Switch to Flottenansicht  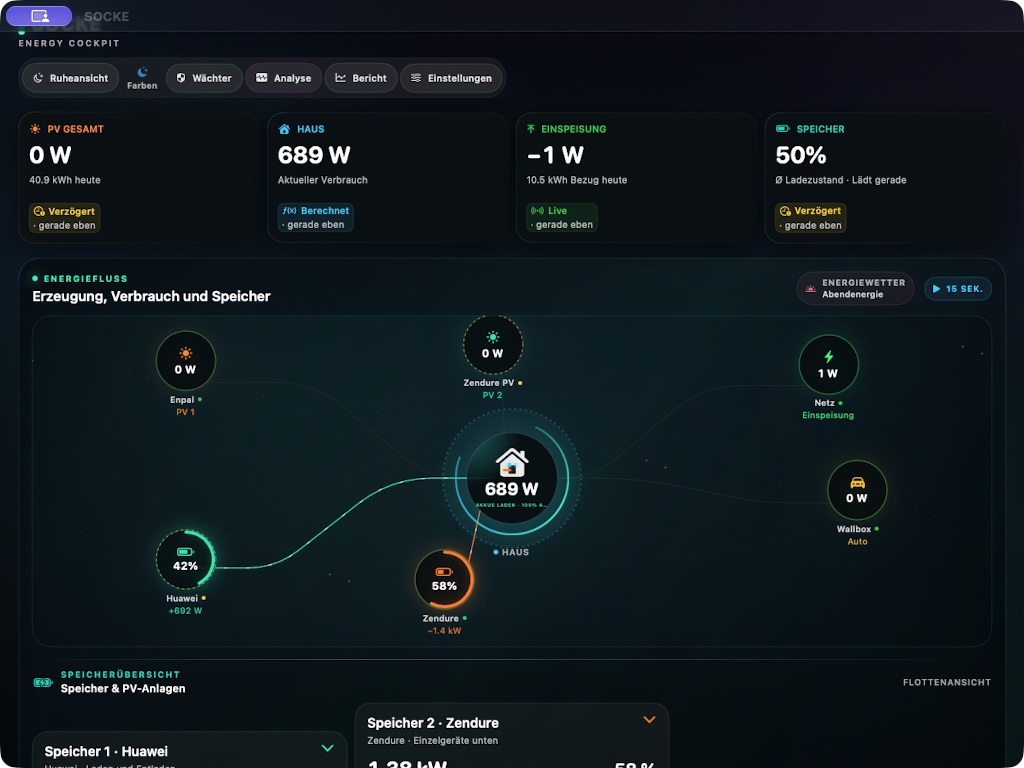946,682
